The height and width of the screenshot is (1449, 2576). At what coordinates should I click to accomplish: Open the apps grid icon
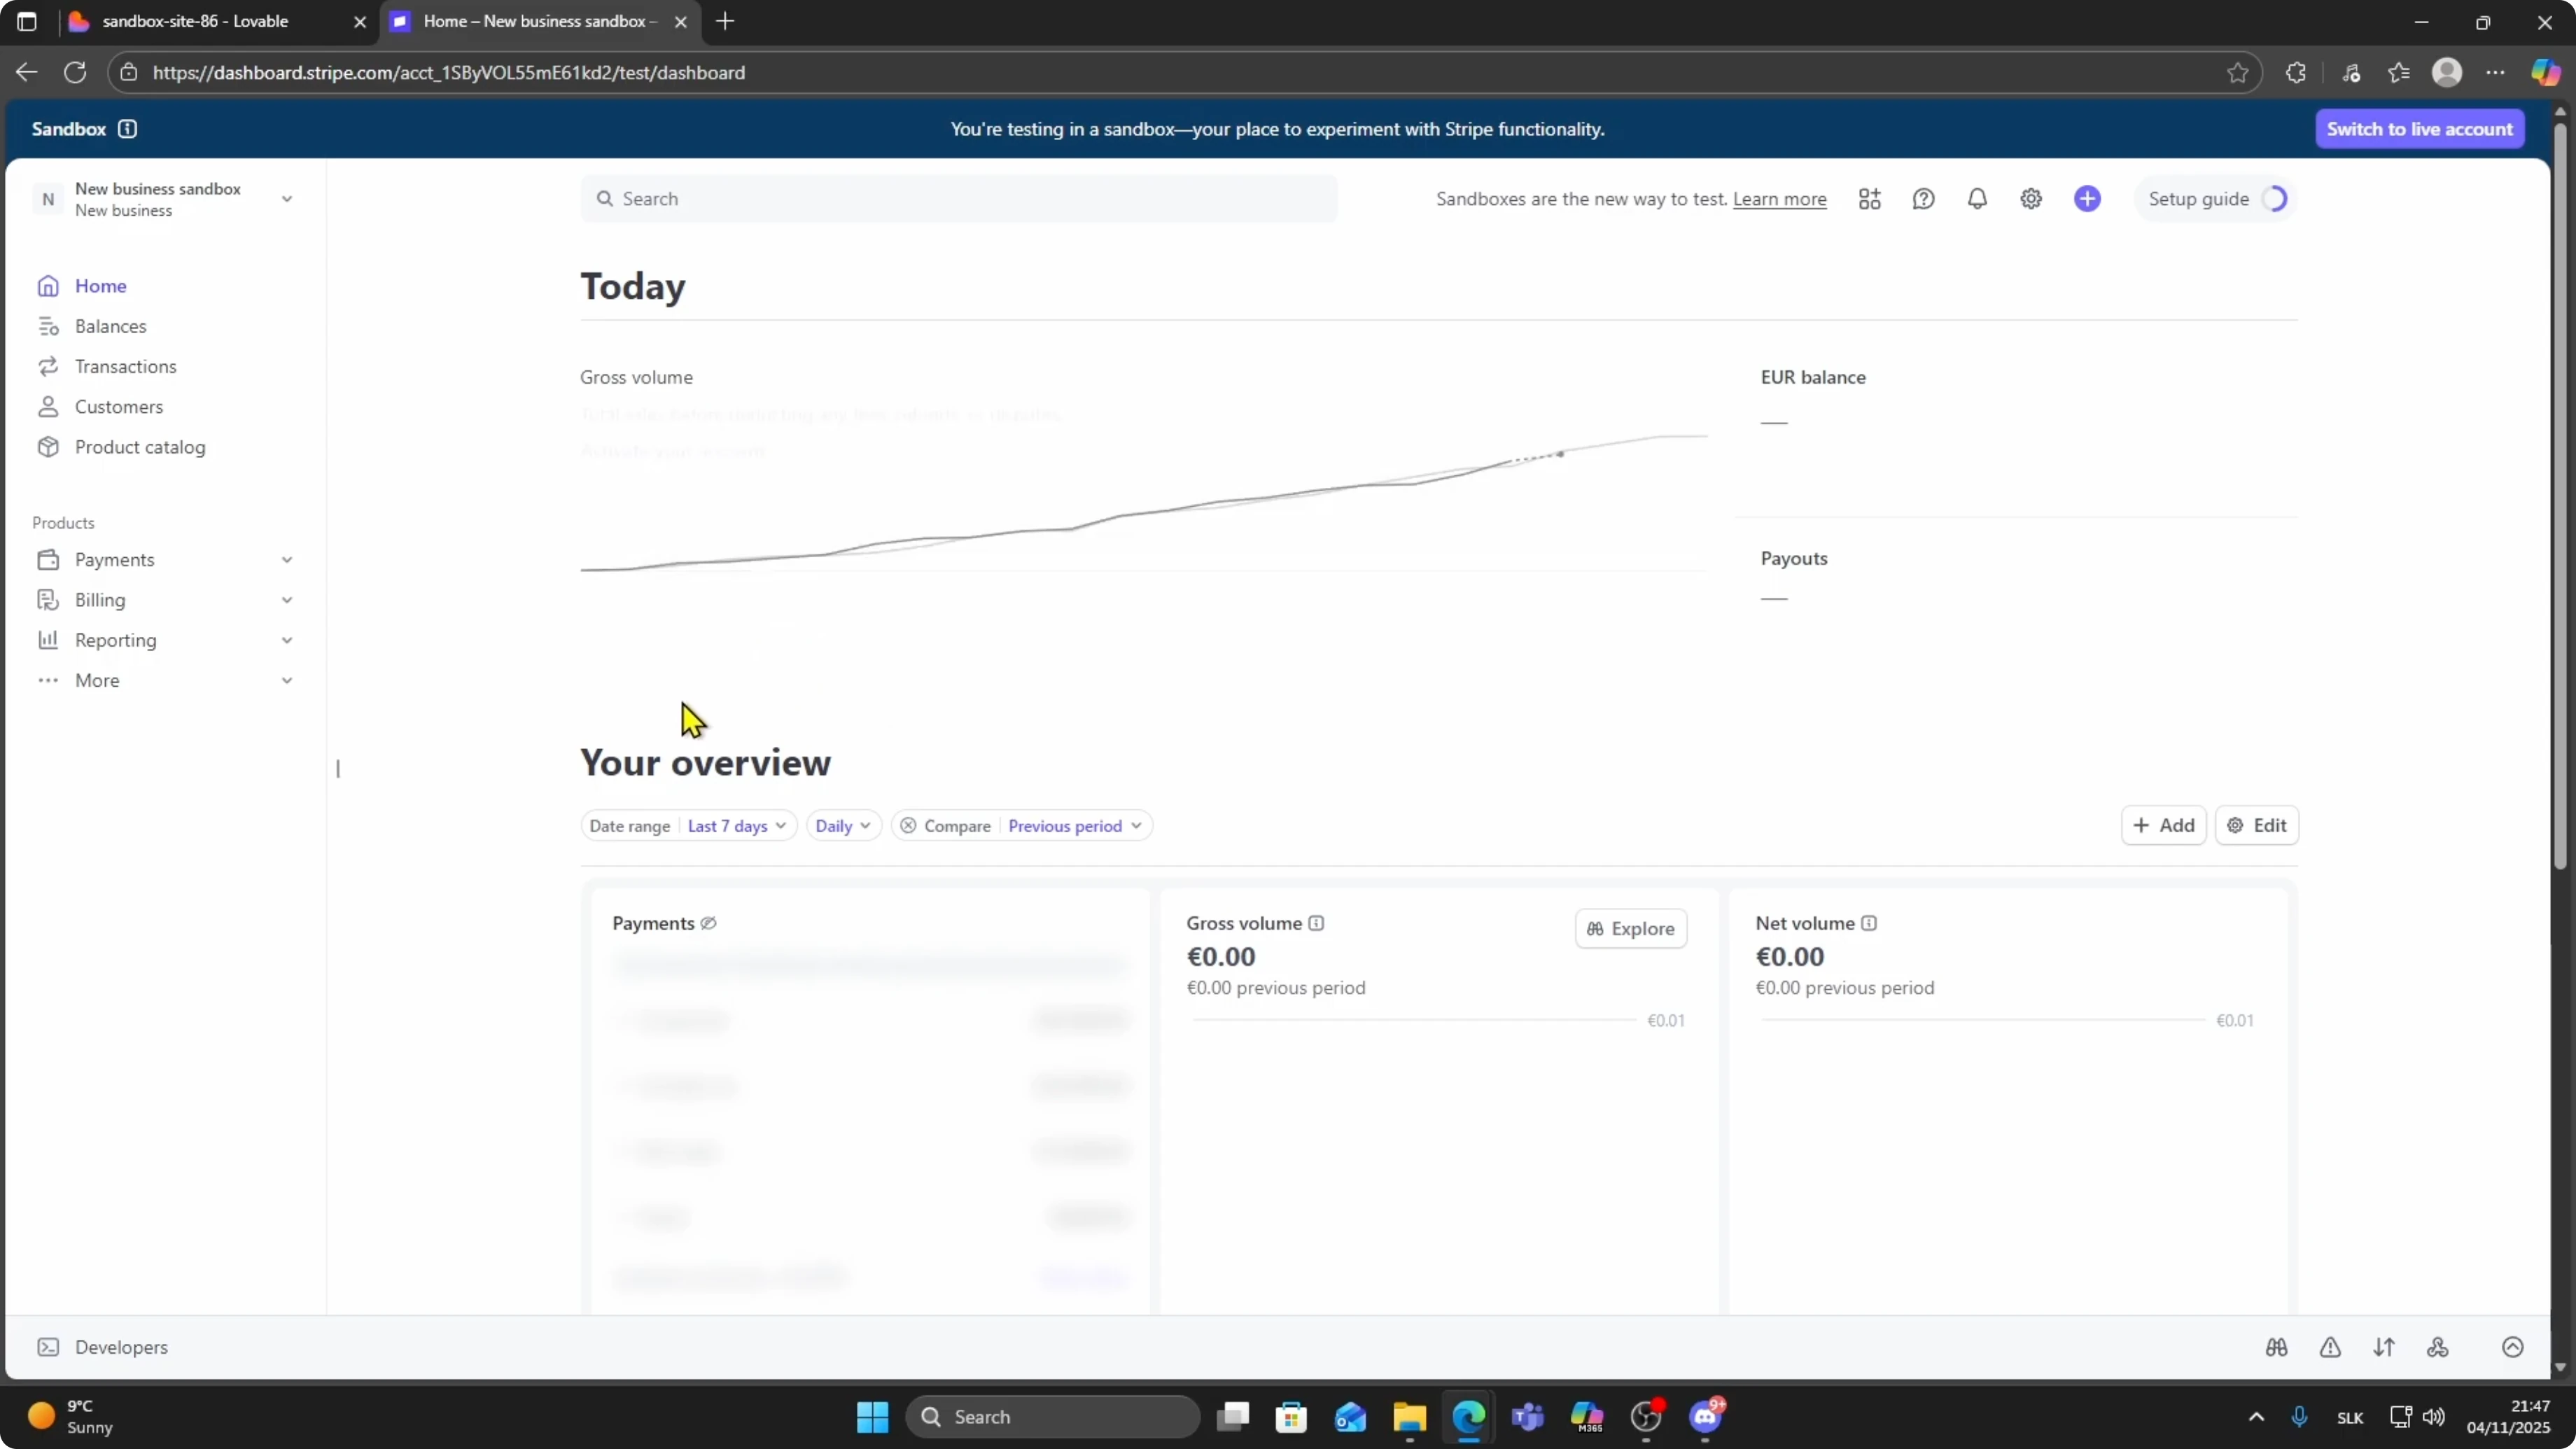[1869, 199]
